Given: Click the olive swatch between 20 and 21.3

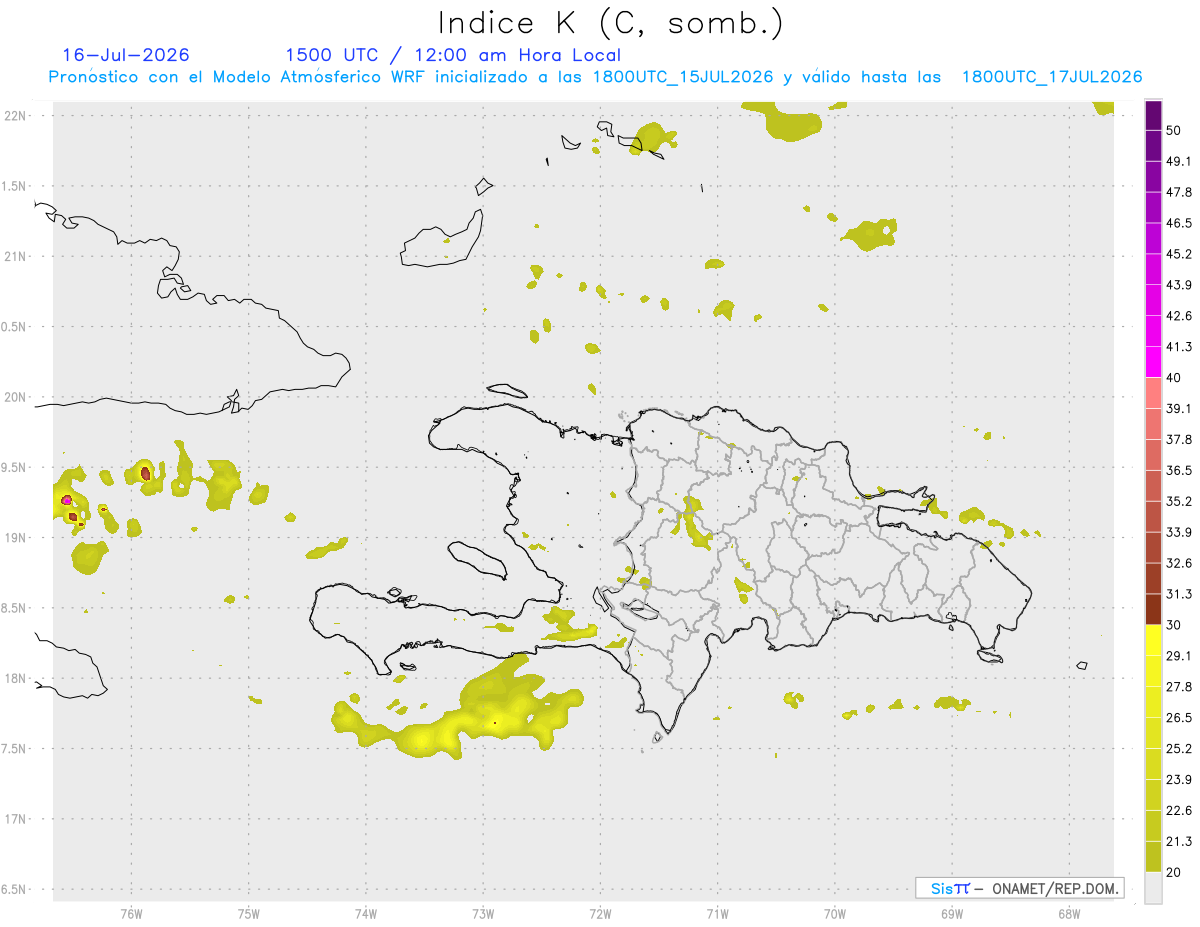Looking at the screenshot, I should [1153, 857].
